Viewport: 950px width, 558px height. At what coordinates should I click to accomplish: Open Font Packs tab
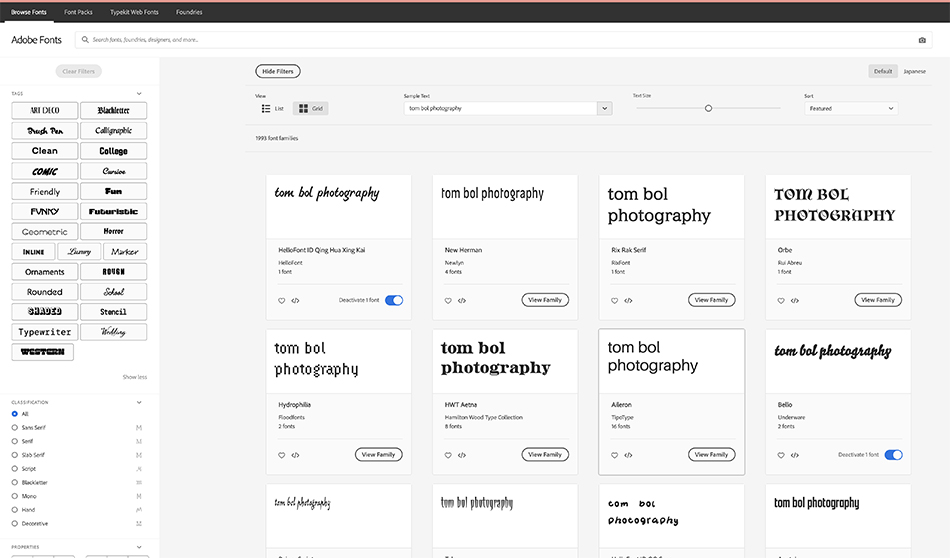78,12
